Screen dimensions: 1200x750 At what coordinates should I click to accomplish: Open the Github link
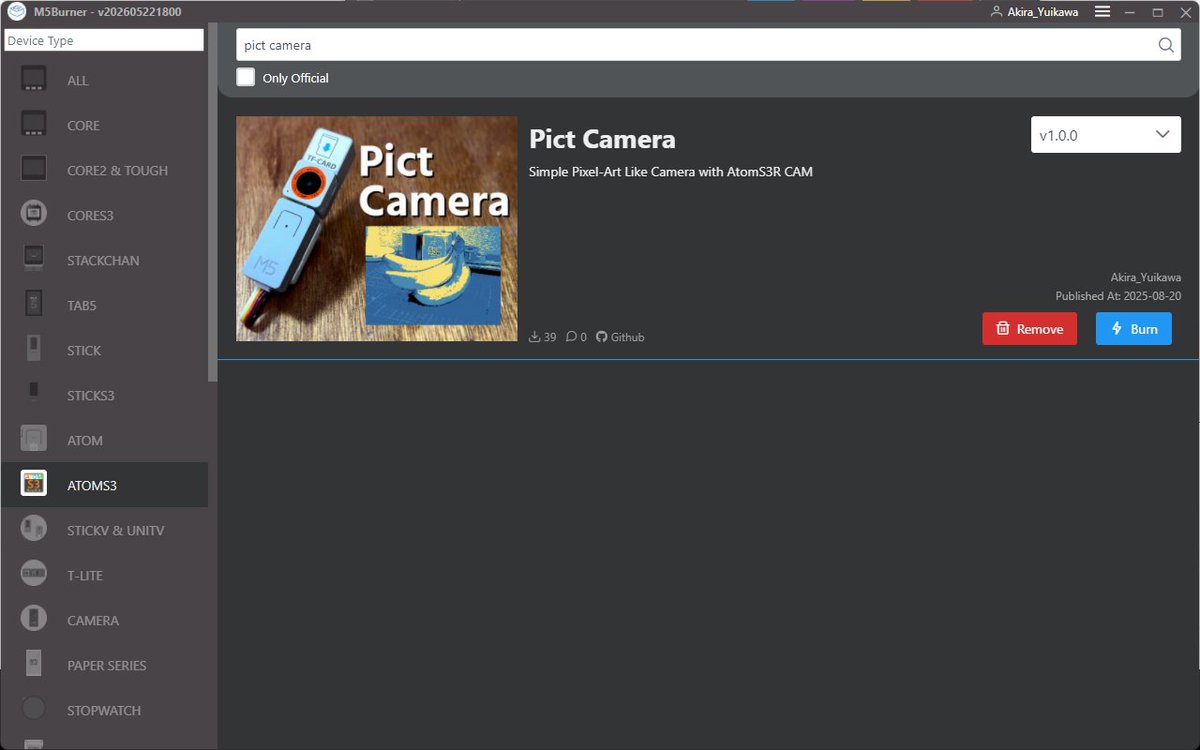point(621,337)
